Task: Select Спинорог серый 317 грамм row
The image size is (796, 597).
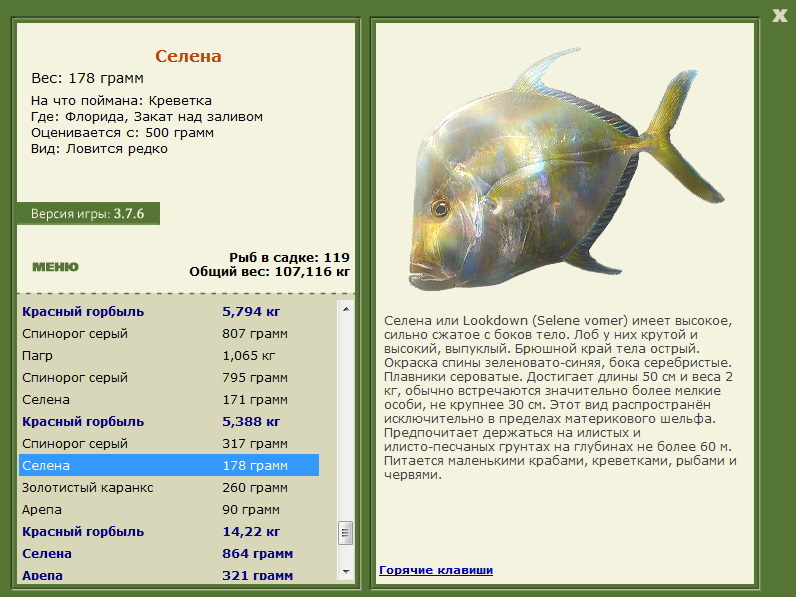Action: [169, 444]
